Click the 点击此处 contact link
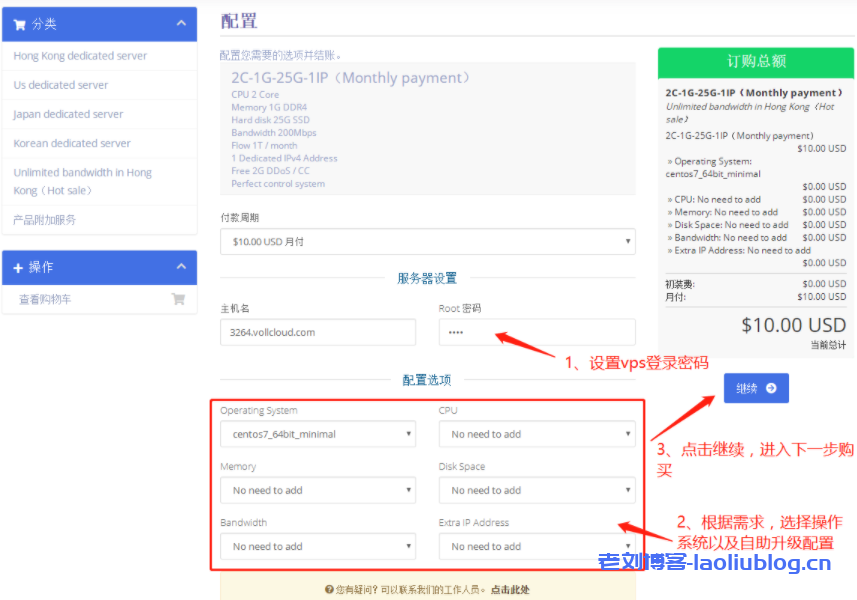The width and height of the screenshot is (857, 600). 510,590
